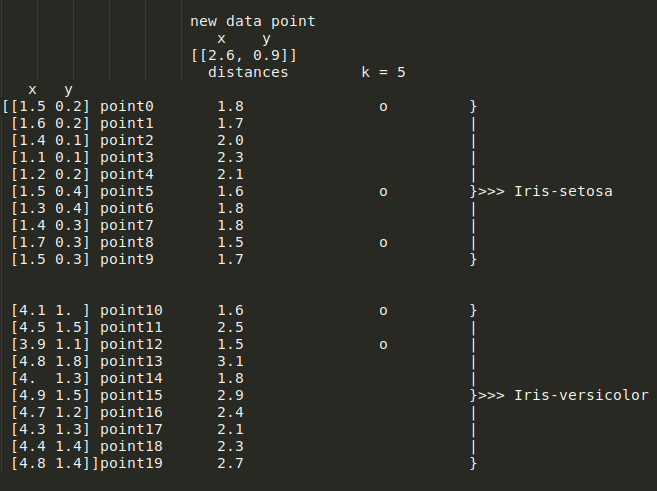Viewport: 657px width, 491px height.
Task: Click the point9 label
Action: coord(127,259)
